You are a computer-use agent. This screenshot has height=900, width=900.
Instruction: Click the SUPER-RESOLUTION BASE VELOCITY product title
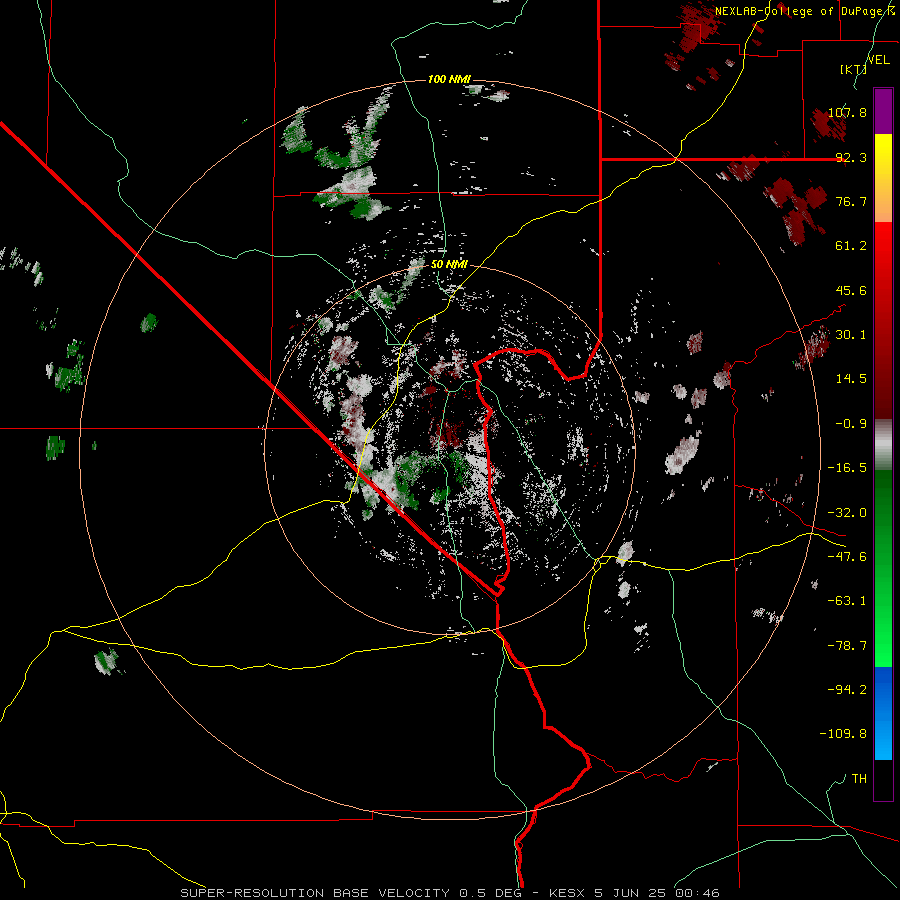317,893
